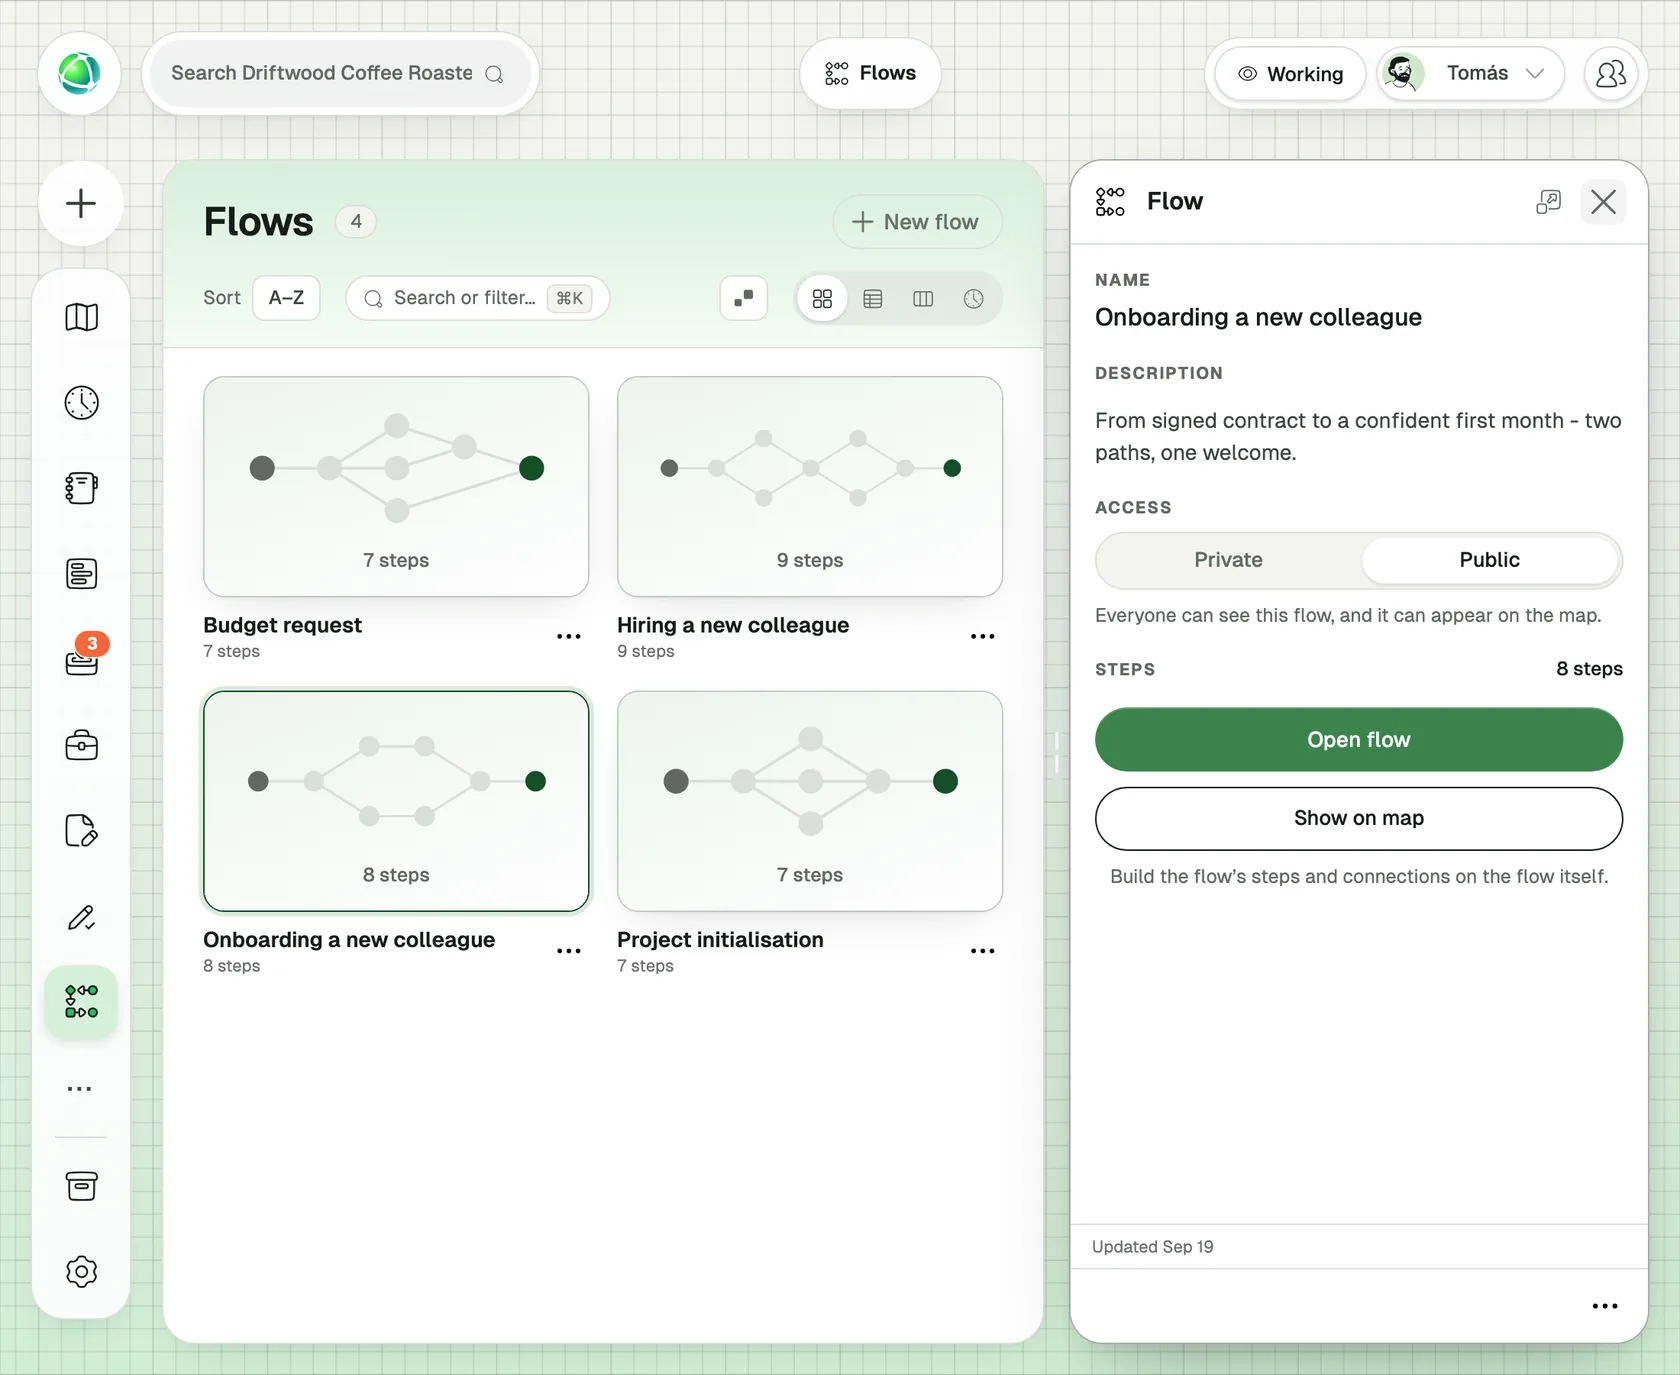Open options menu for Onboarding a new colleague card
This screenshot has width=1680, height=1375.
point(568,951)
